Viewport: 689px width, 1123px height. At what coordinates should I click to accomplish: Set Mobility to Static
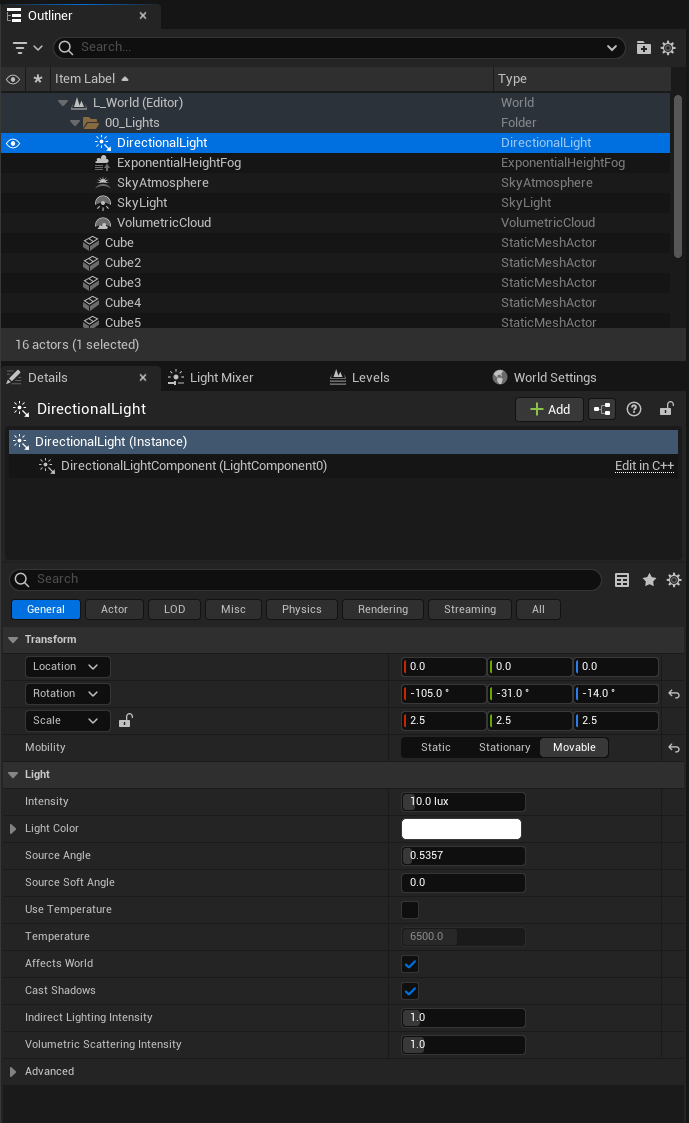click(x=435, y=747)
